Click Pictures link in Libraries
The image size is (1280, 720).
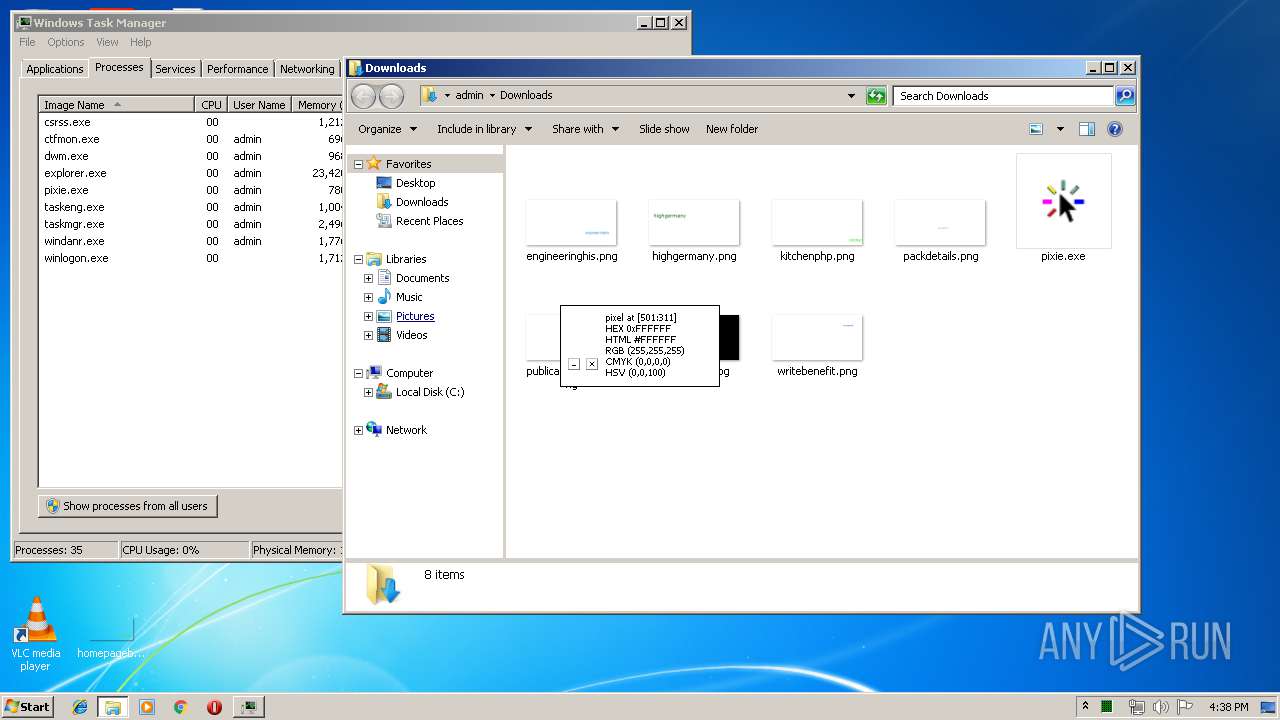pyautogui.click(x=415, y=316)
